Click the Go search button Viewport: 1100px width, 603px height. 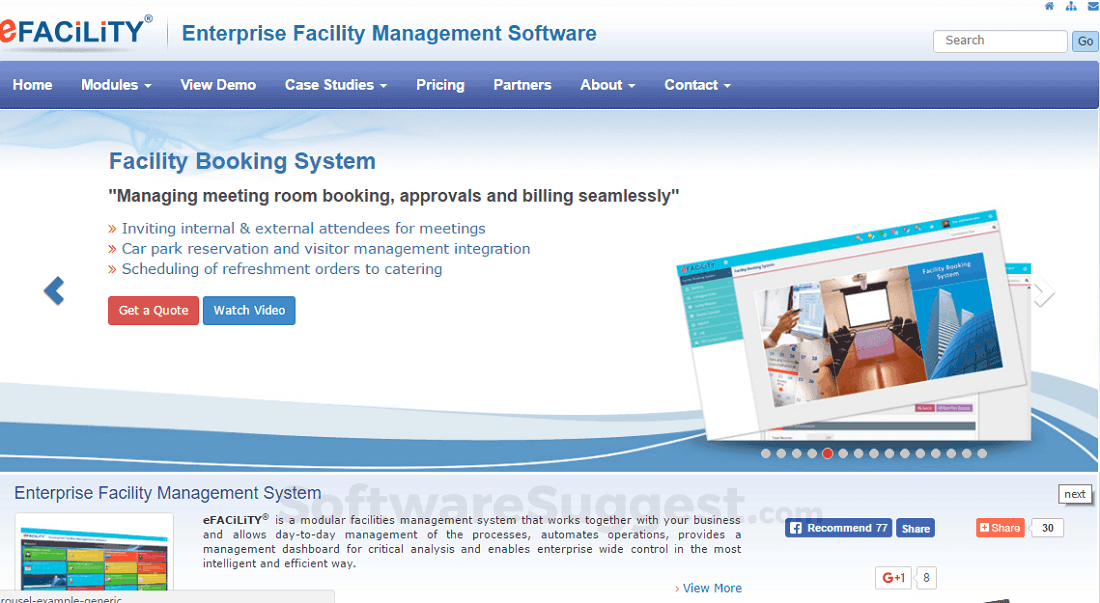point(1085,41)
